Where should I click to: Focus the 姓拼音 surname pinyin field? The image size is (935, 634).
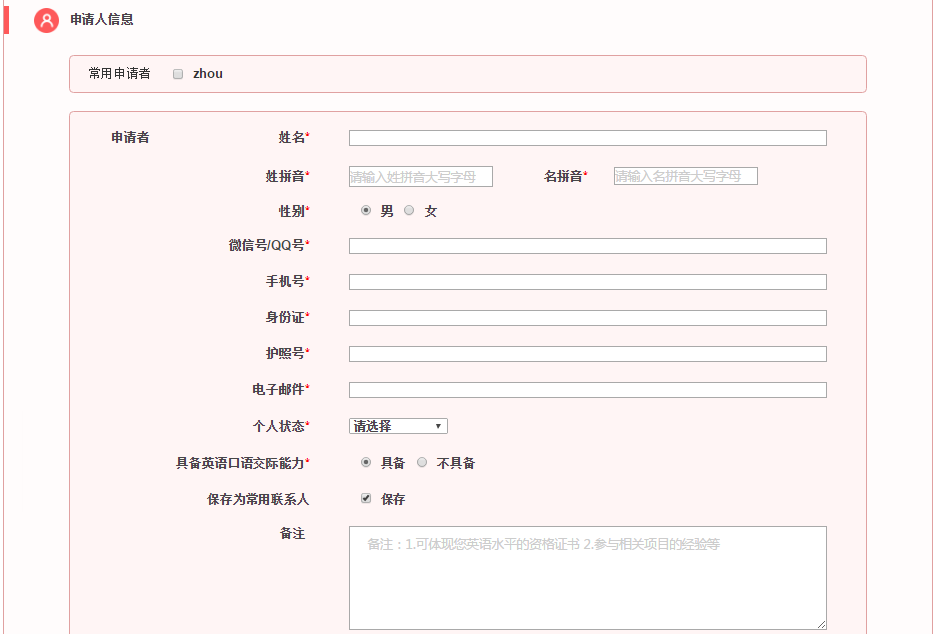pos(420,177)
